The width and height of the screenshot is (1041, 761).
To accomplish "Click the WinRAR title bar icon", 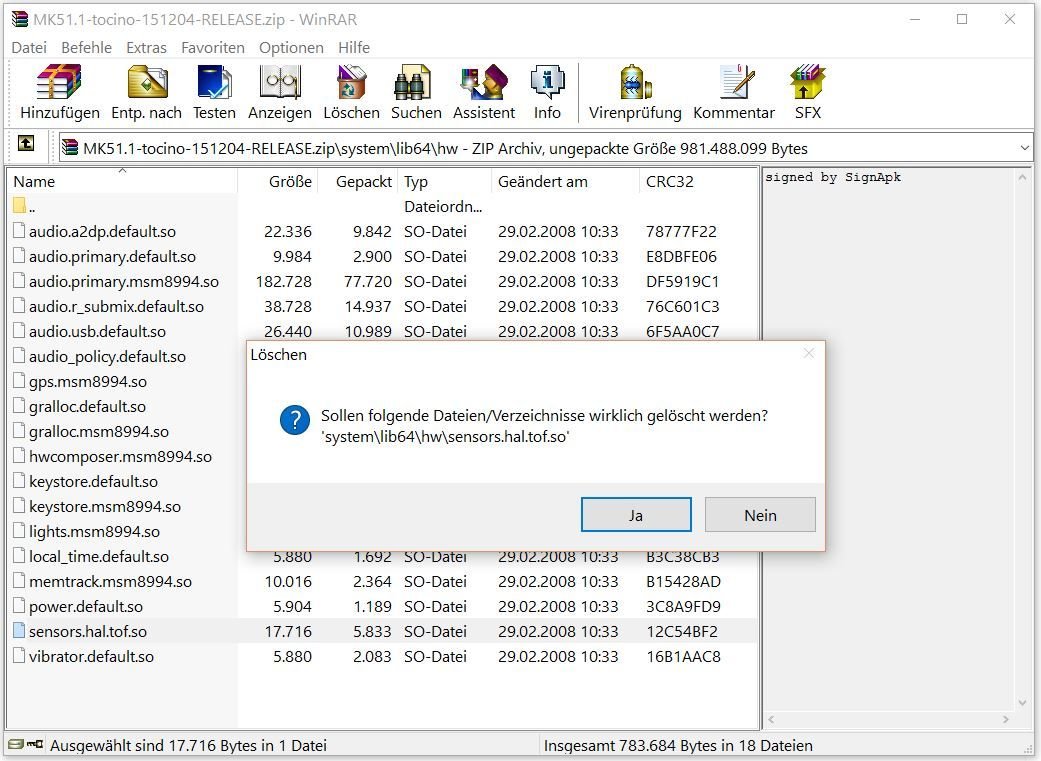I will point(19,19).
